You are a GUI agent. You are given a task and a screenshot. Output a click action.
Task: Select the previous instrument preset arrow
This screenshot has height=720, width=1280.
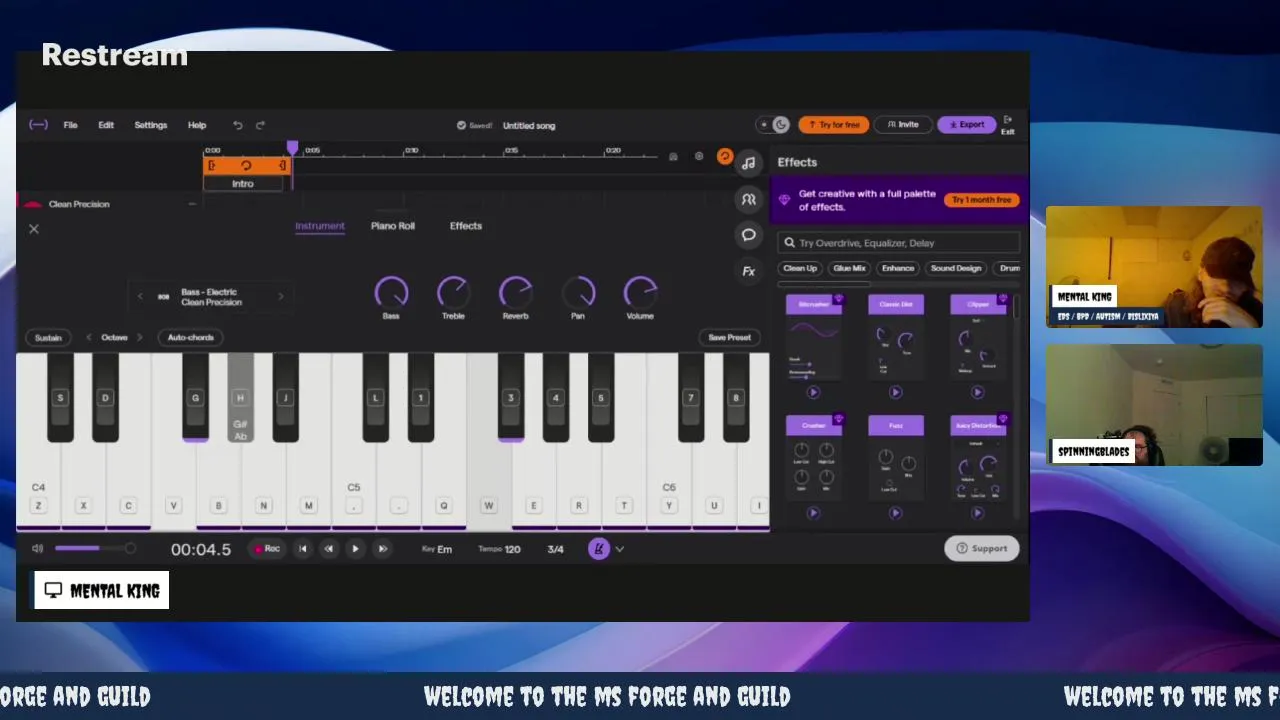point(140,296)
